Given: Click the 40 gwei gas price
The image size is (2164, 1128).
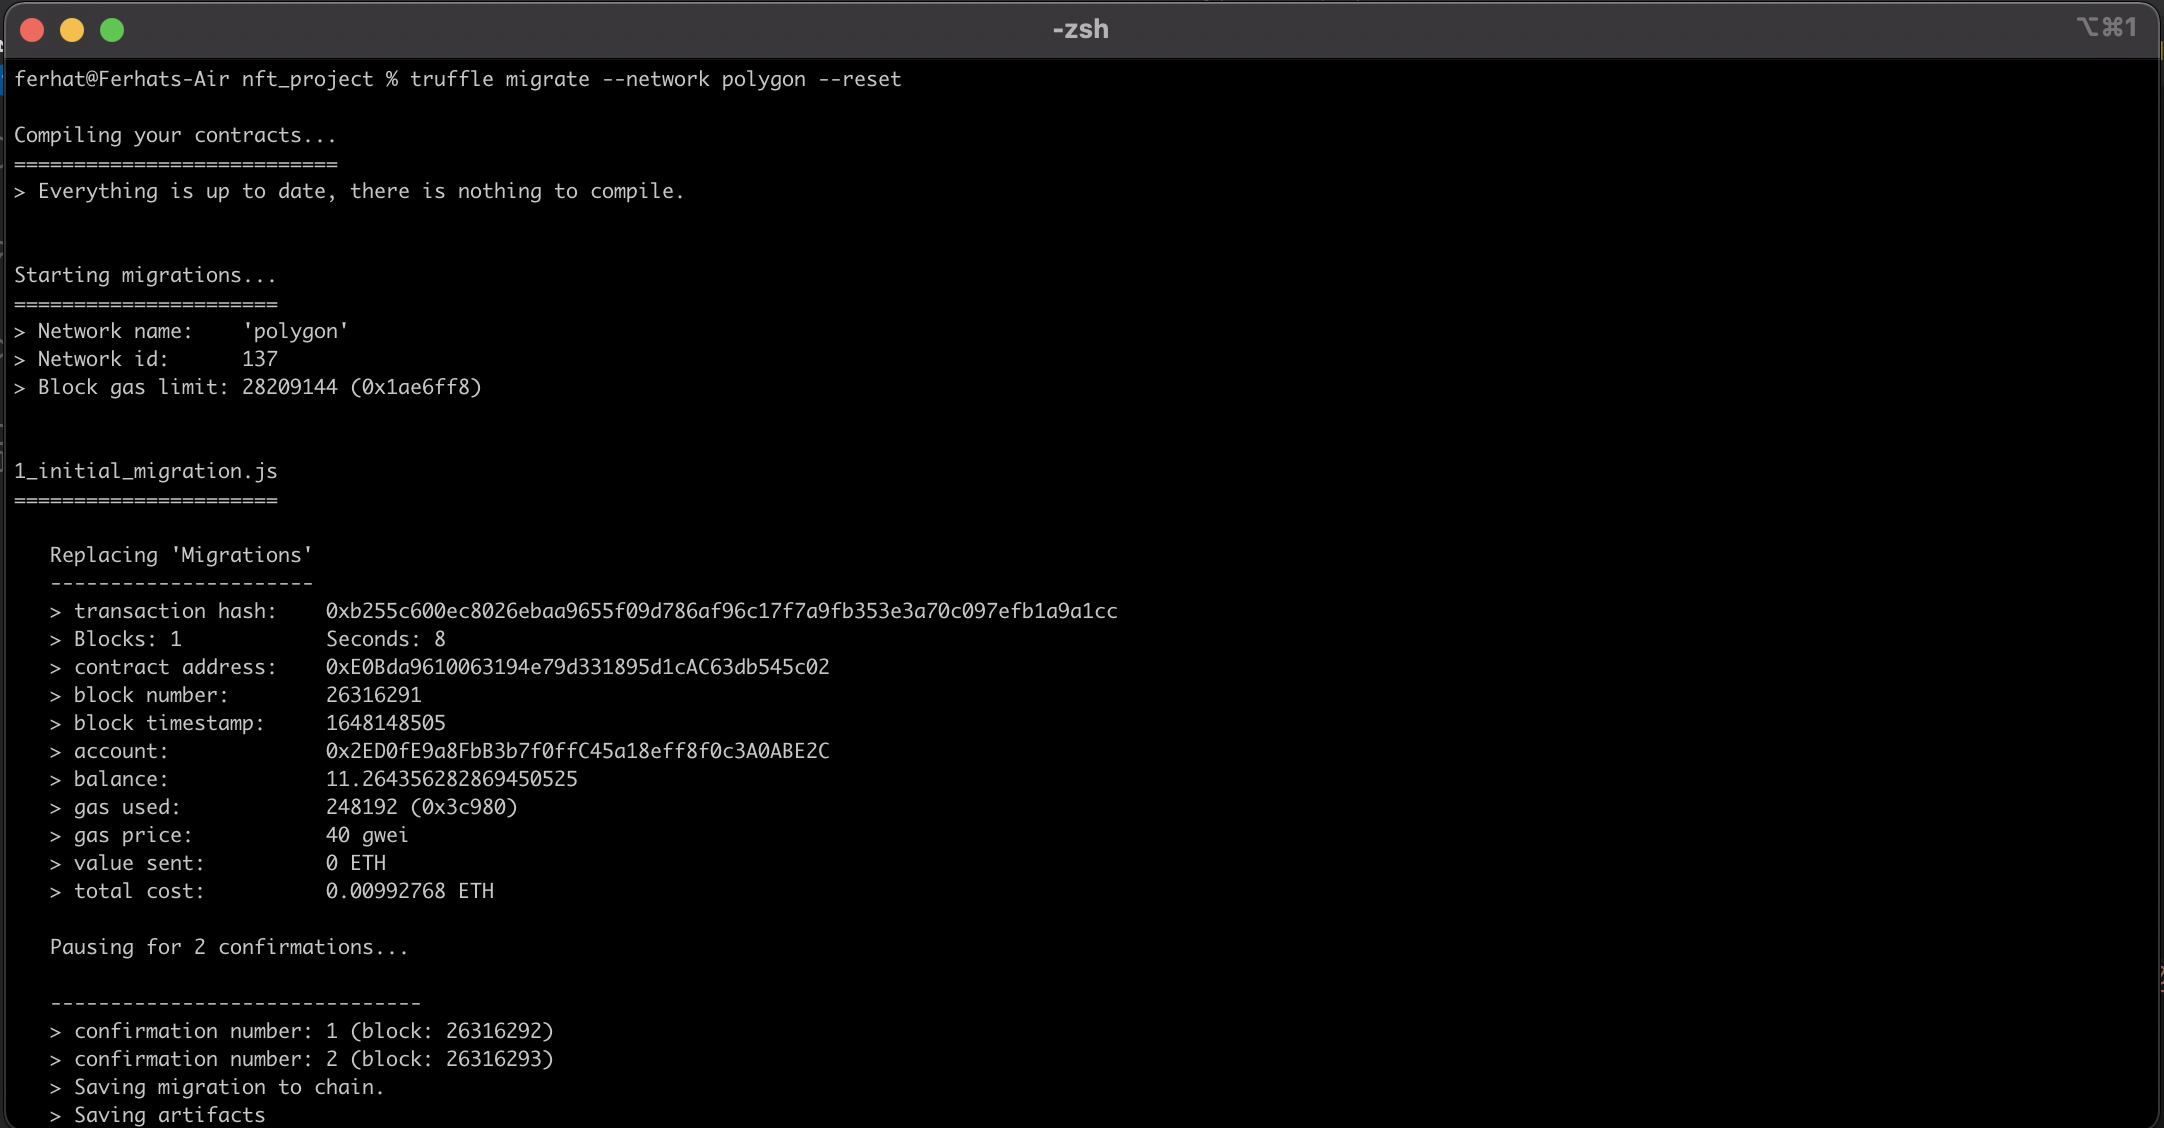Looking at the screenshot, I should [366, 835].
